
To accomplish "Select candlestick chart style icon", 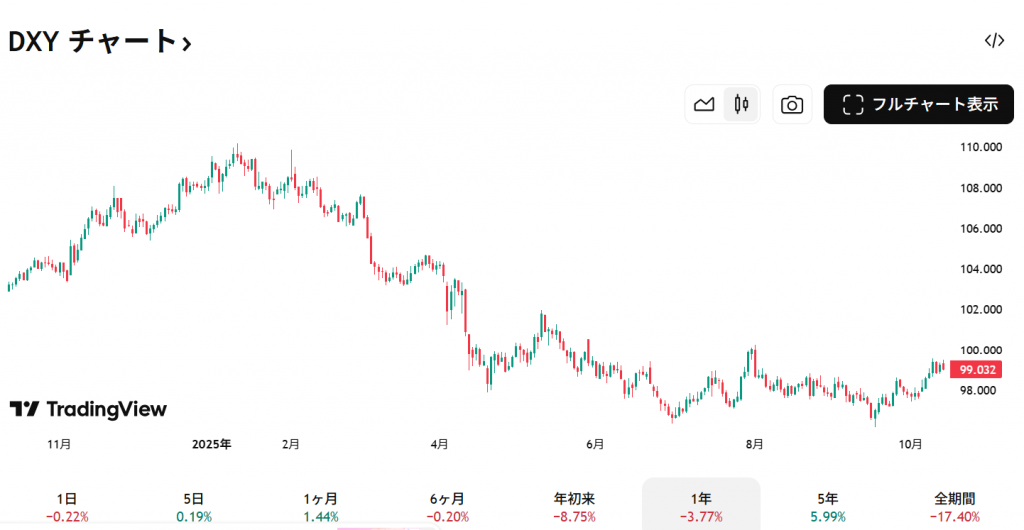I will (741, 104).
